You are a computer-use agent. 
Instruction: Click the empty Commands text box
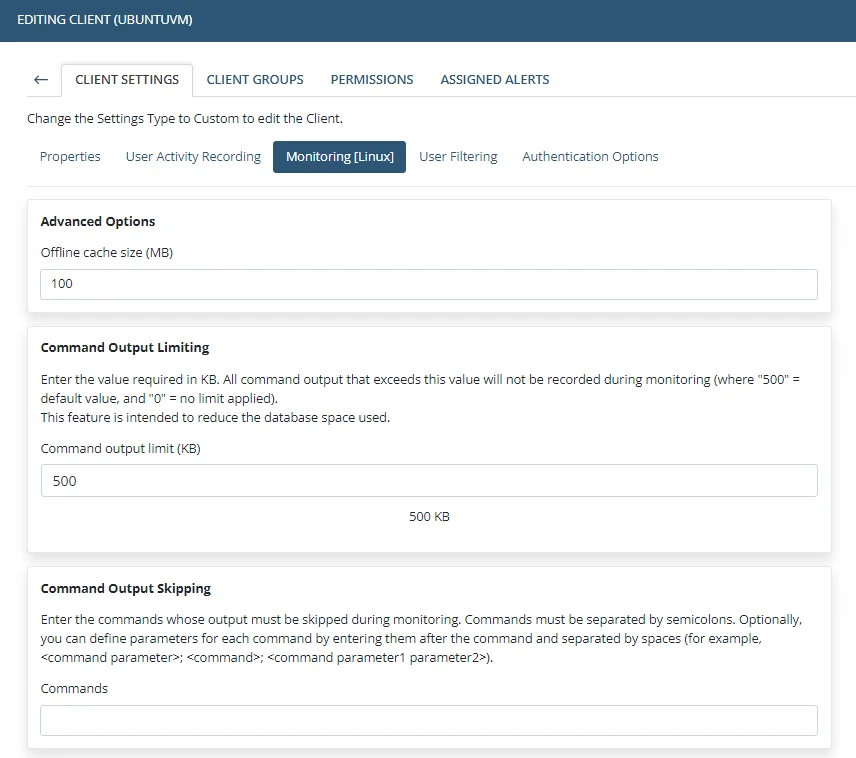[429, 721]
